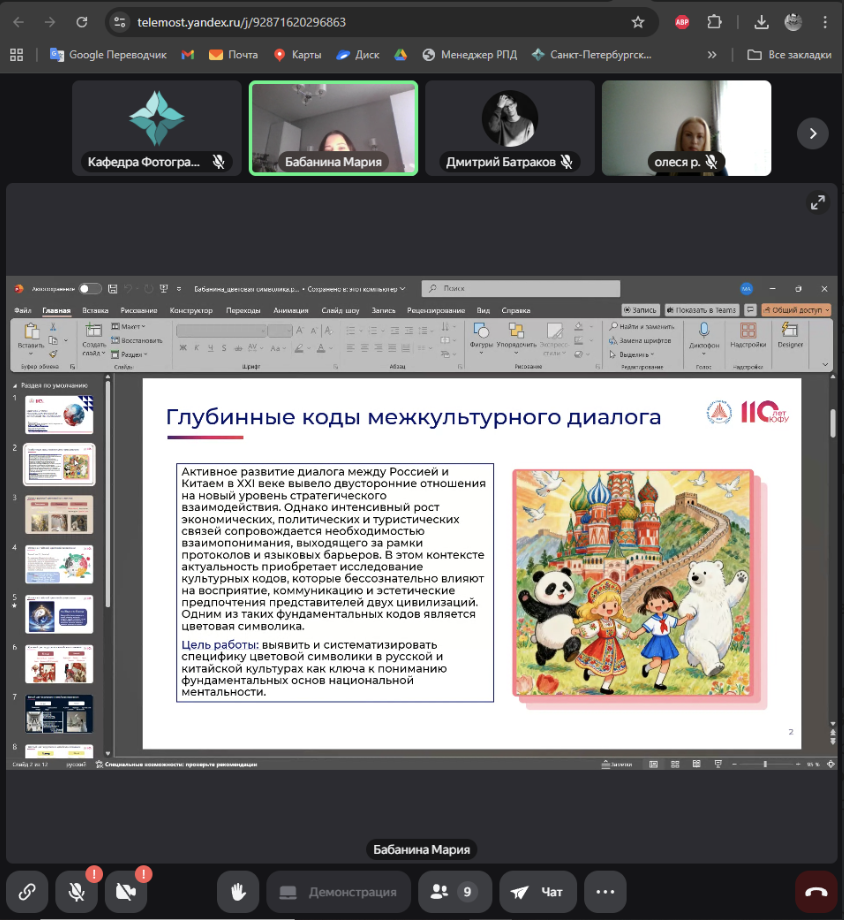The height and width of the screenshot is (920, 844).
Task: Open the Chrome extensions puzzle icon
Action: tap(714, 22)
